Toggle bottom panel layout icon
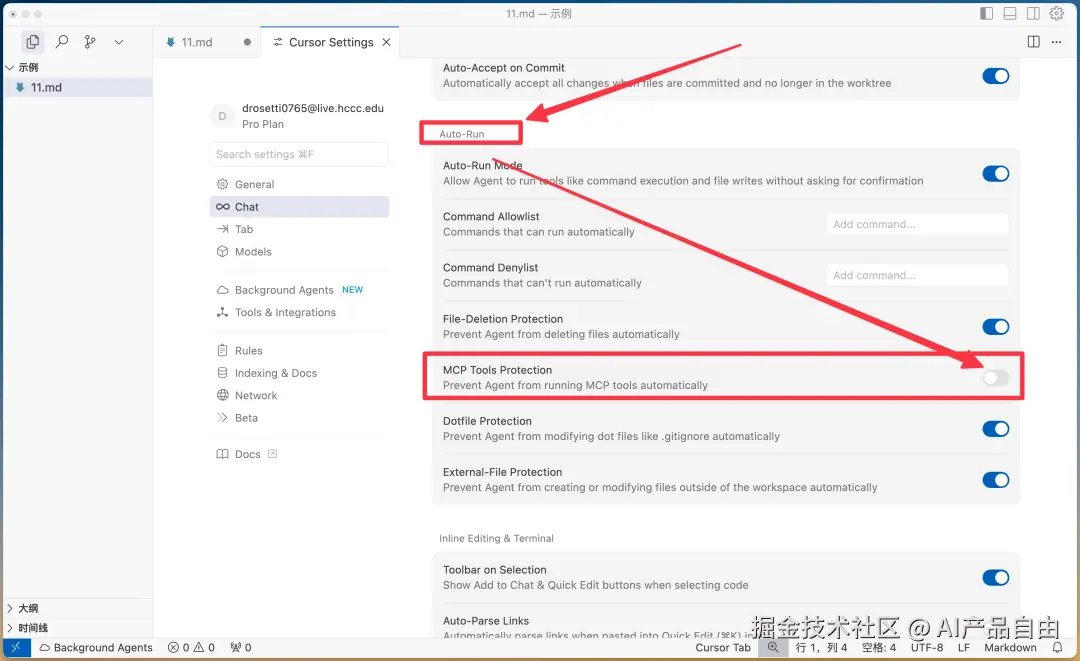The width and height of the screenshot is (1080, 661). [x=1010, y=13]
